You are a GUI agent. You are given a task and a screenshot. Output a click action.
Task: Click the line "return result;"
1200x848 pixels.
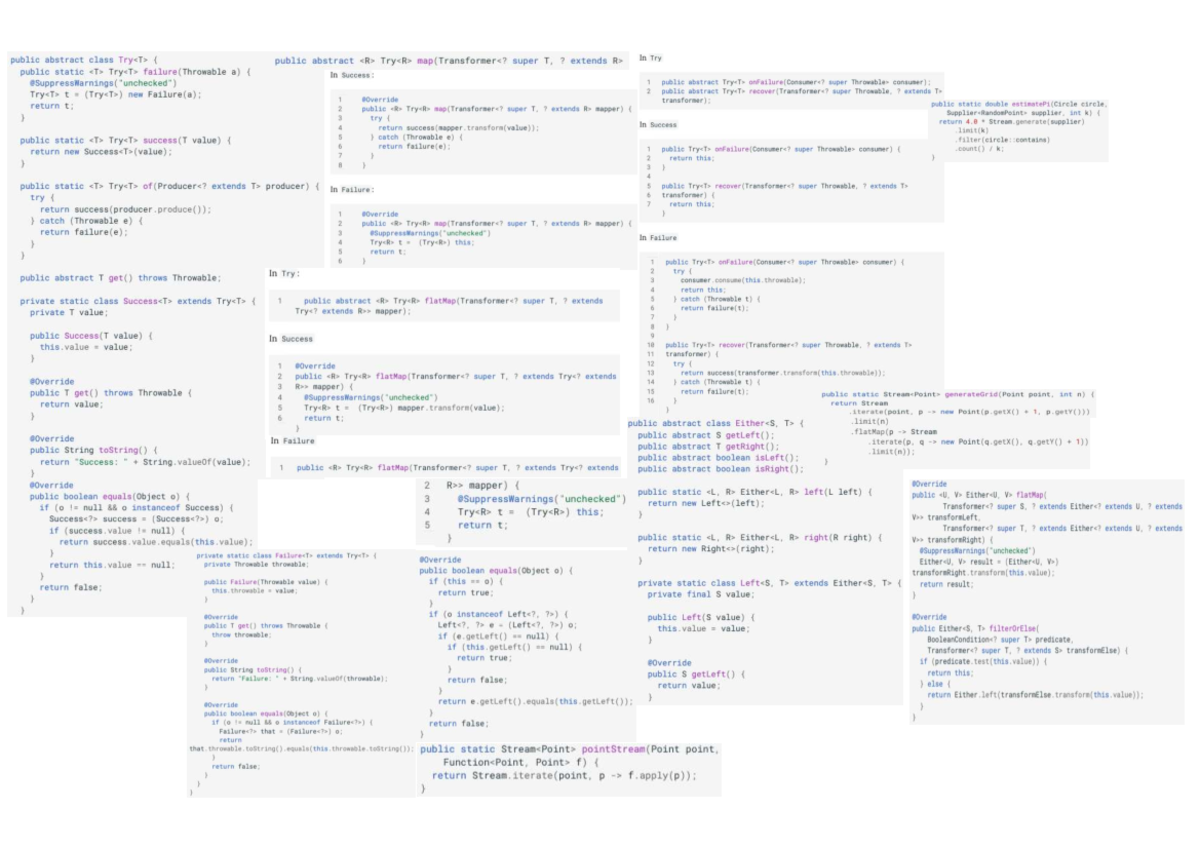[946, 584]
